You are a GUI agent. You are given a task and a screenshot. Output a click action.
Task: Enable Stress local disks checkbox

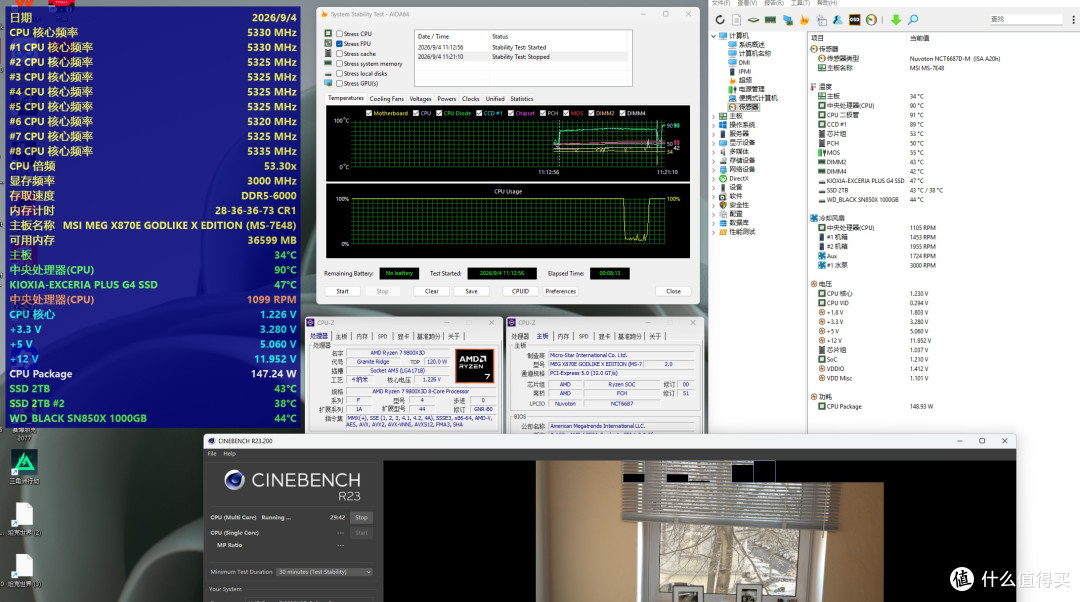point(339,73)
